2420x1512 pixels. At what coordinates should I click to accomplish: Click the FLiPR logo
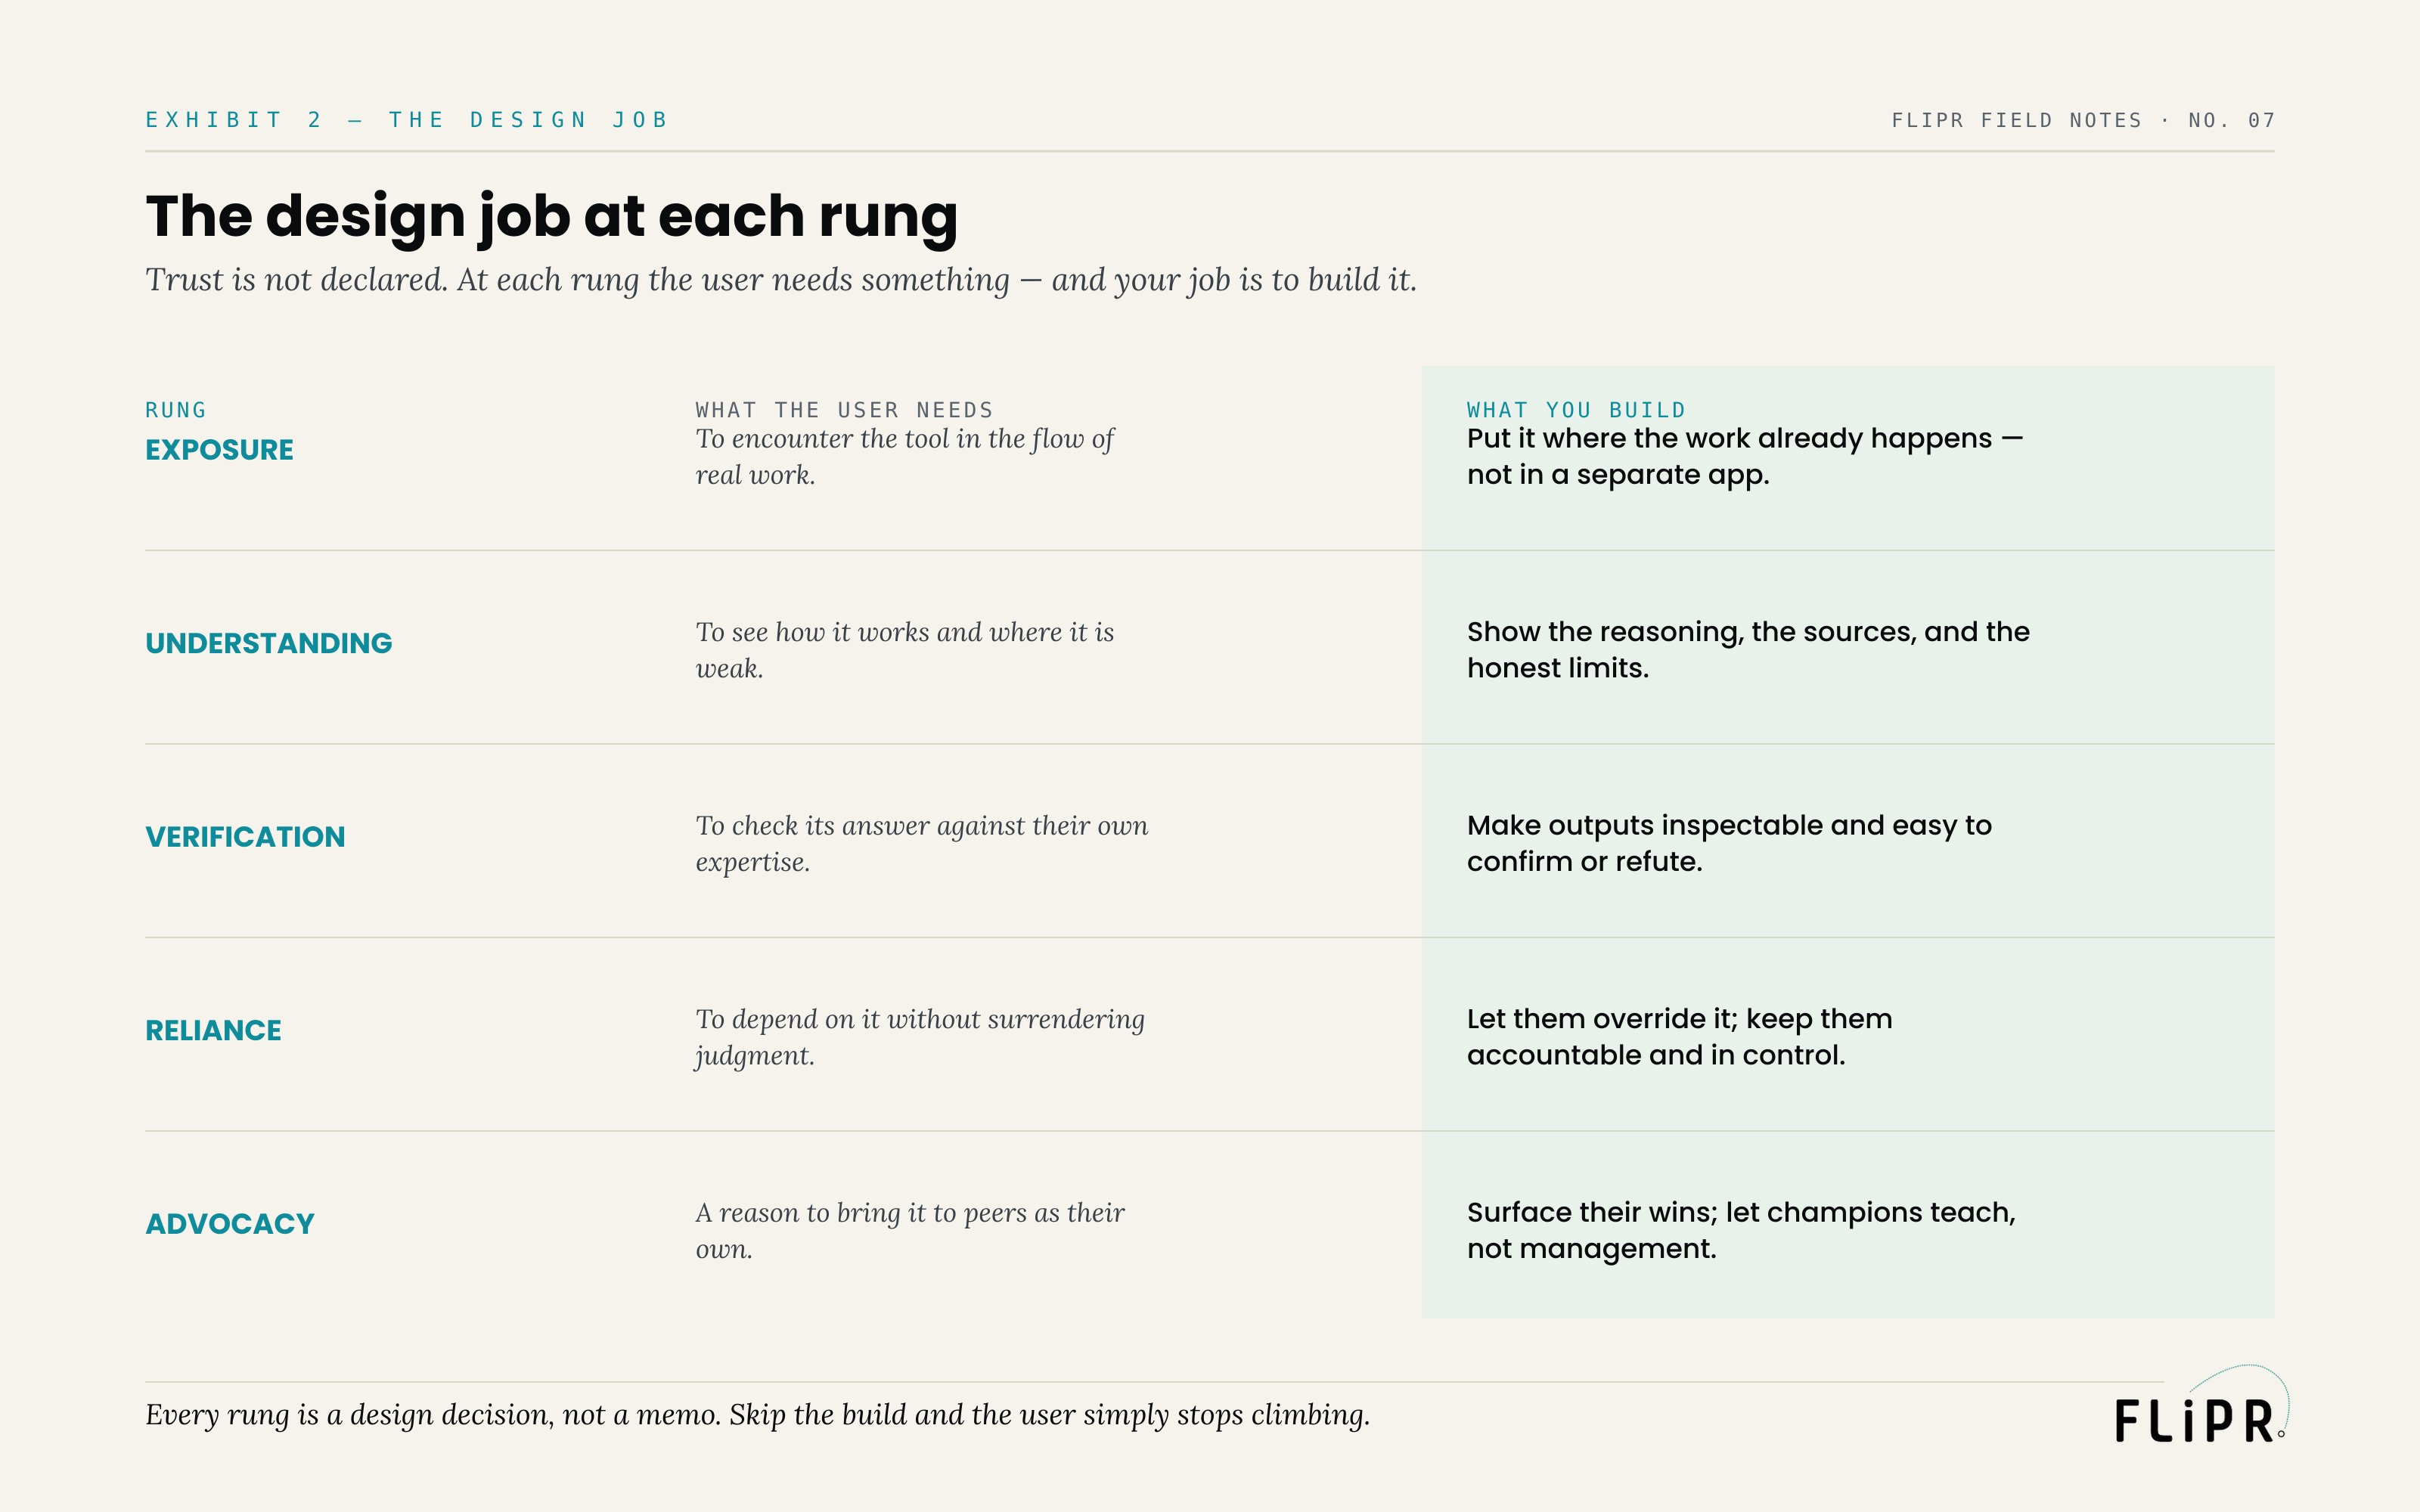[2201, 1405]
